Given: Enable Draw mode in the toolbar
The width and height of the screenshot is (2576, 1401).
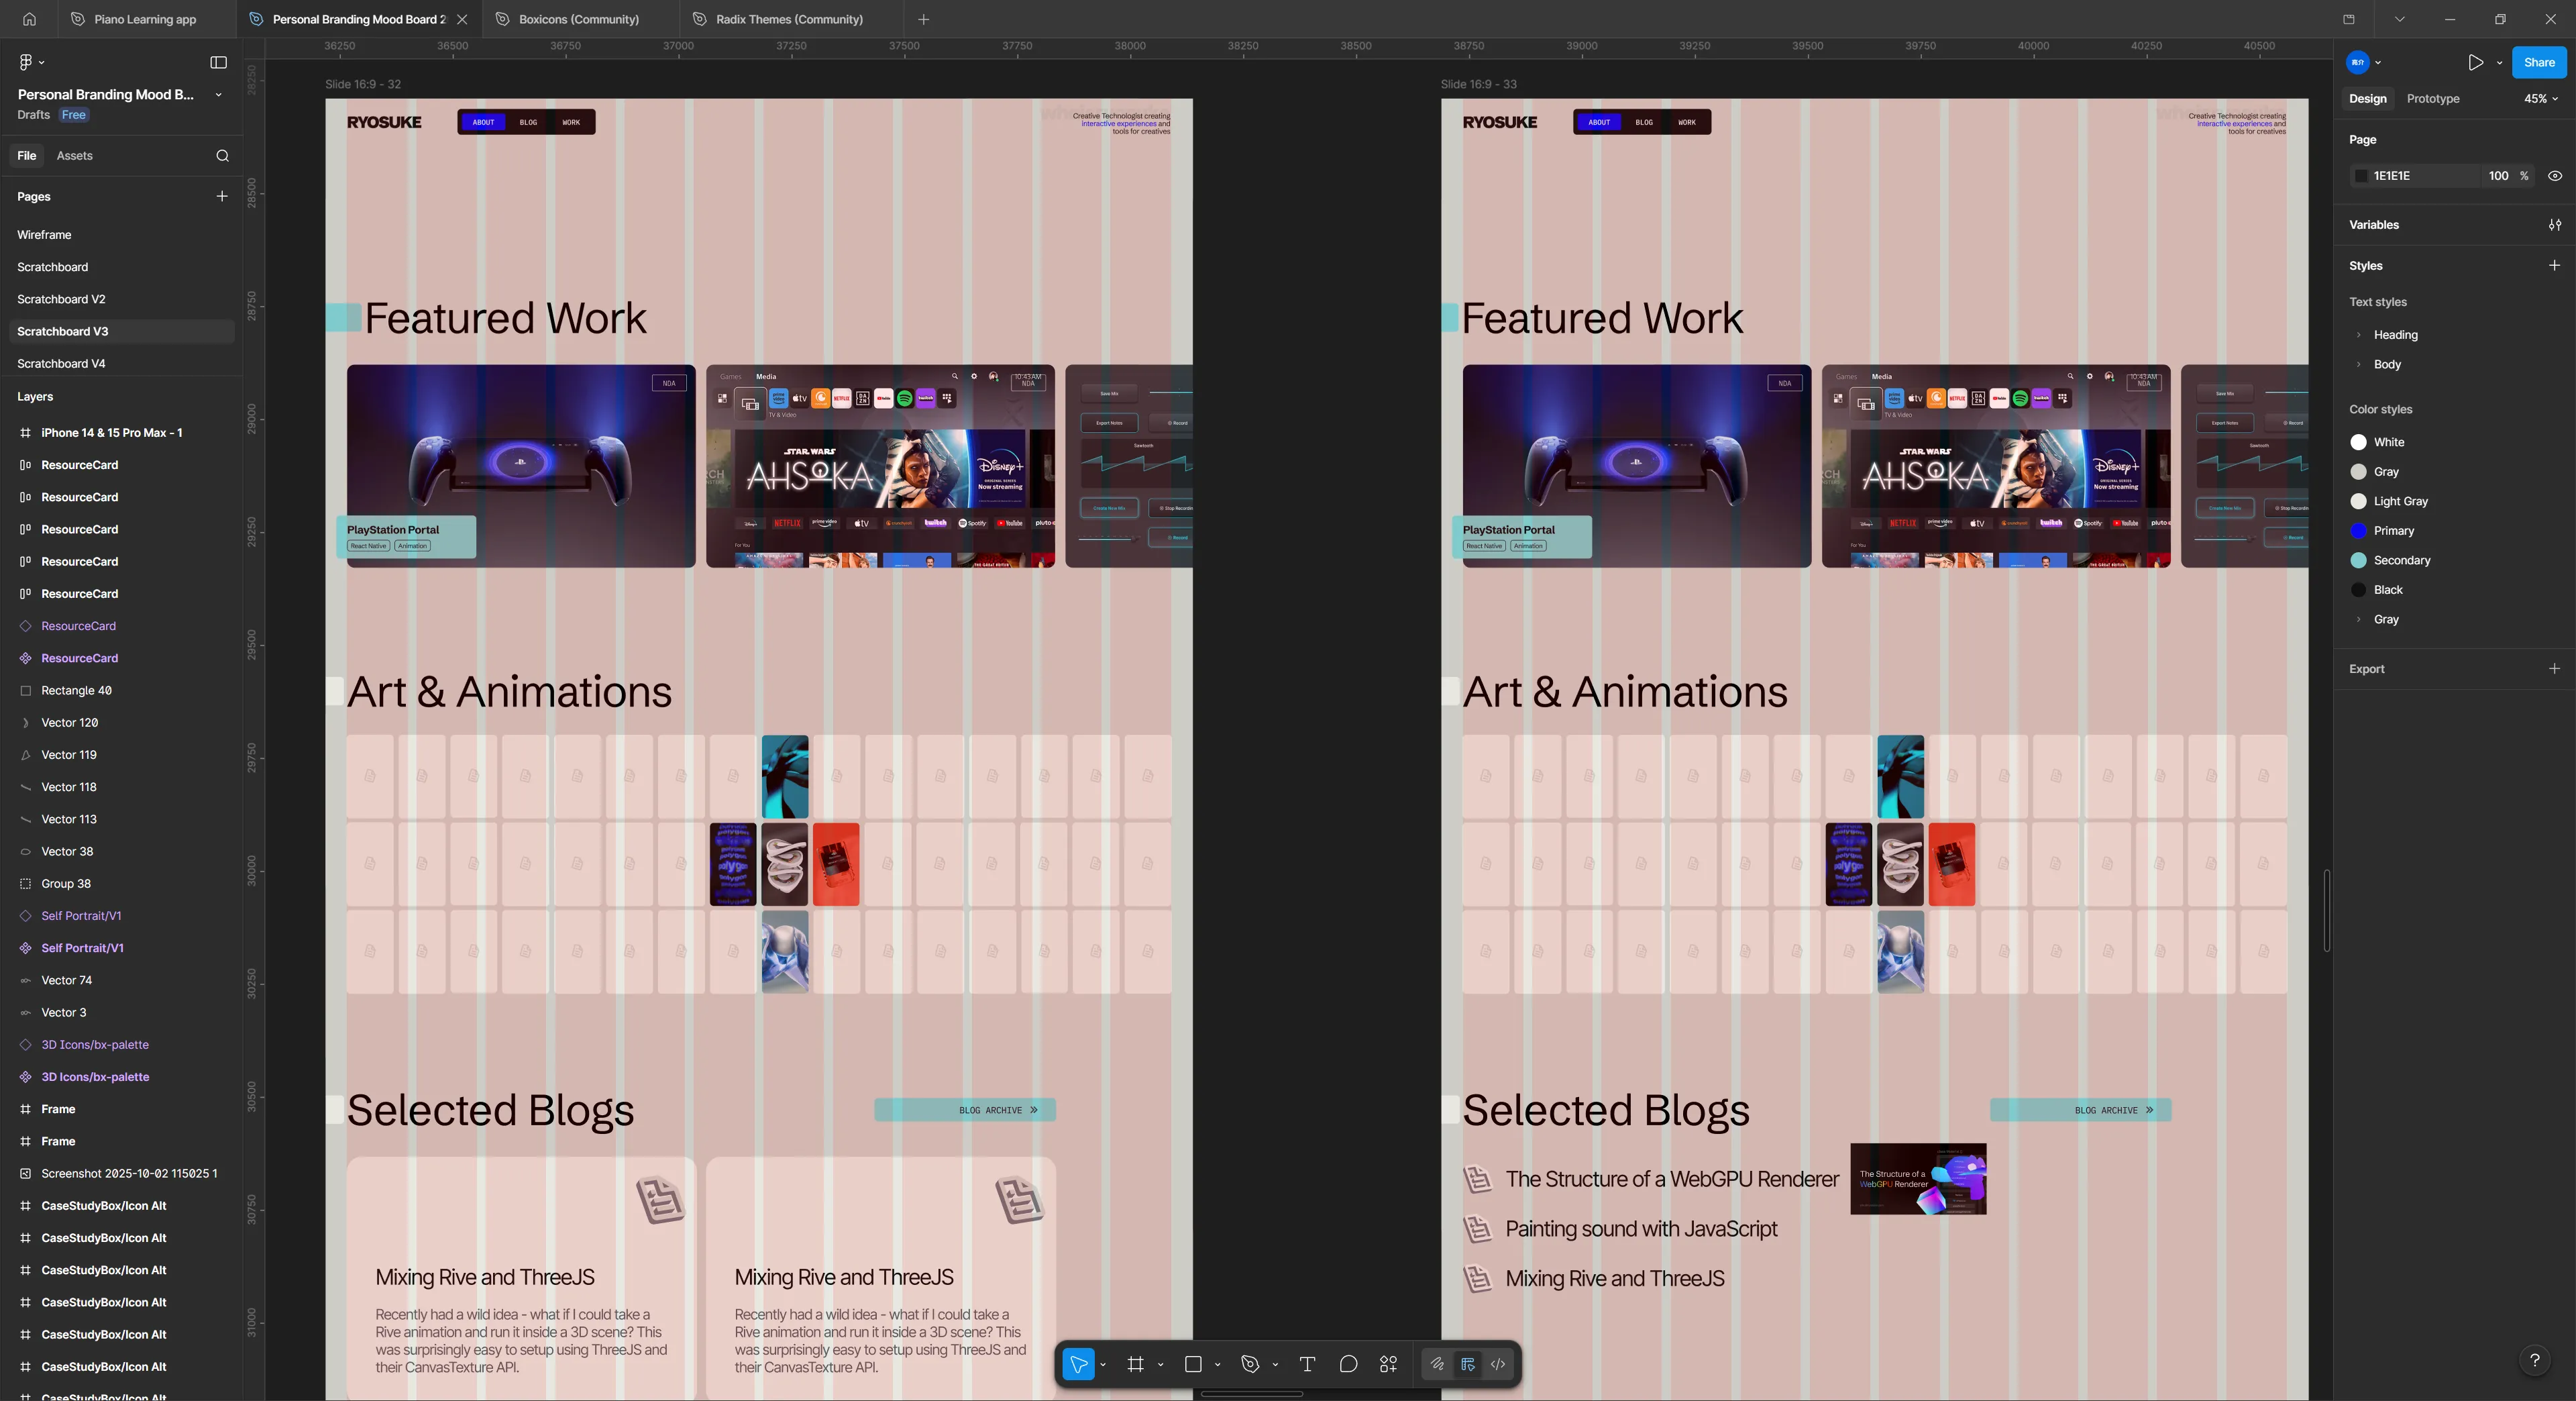Looking at the screenshot, I should click(1436, 1363).
